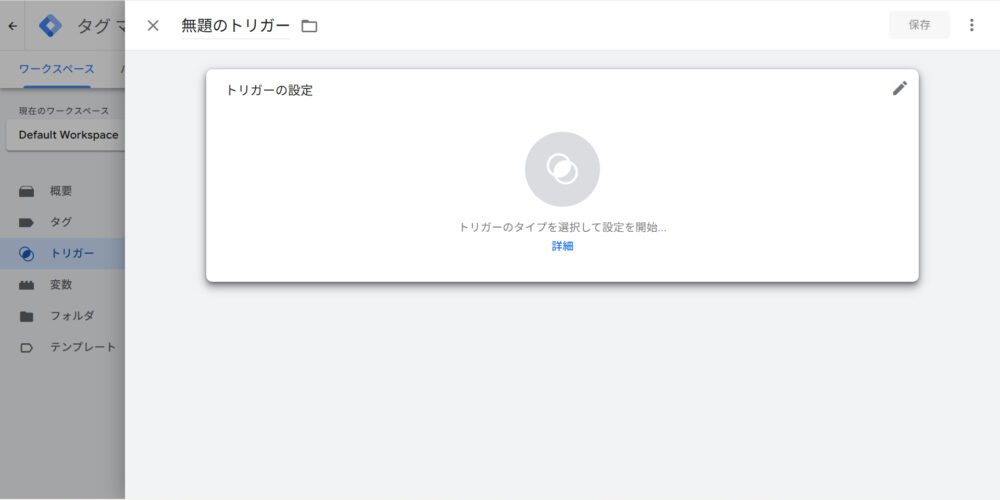Viewport: 1000px width, 500px height.
Task: Open the three-dot more options menu
Action: [x=971, y=25]
